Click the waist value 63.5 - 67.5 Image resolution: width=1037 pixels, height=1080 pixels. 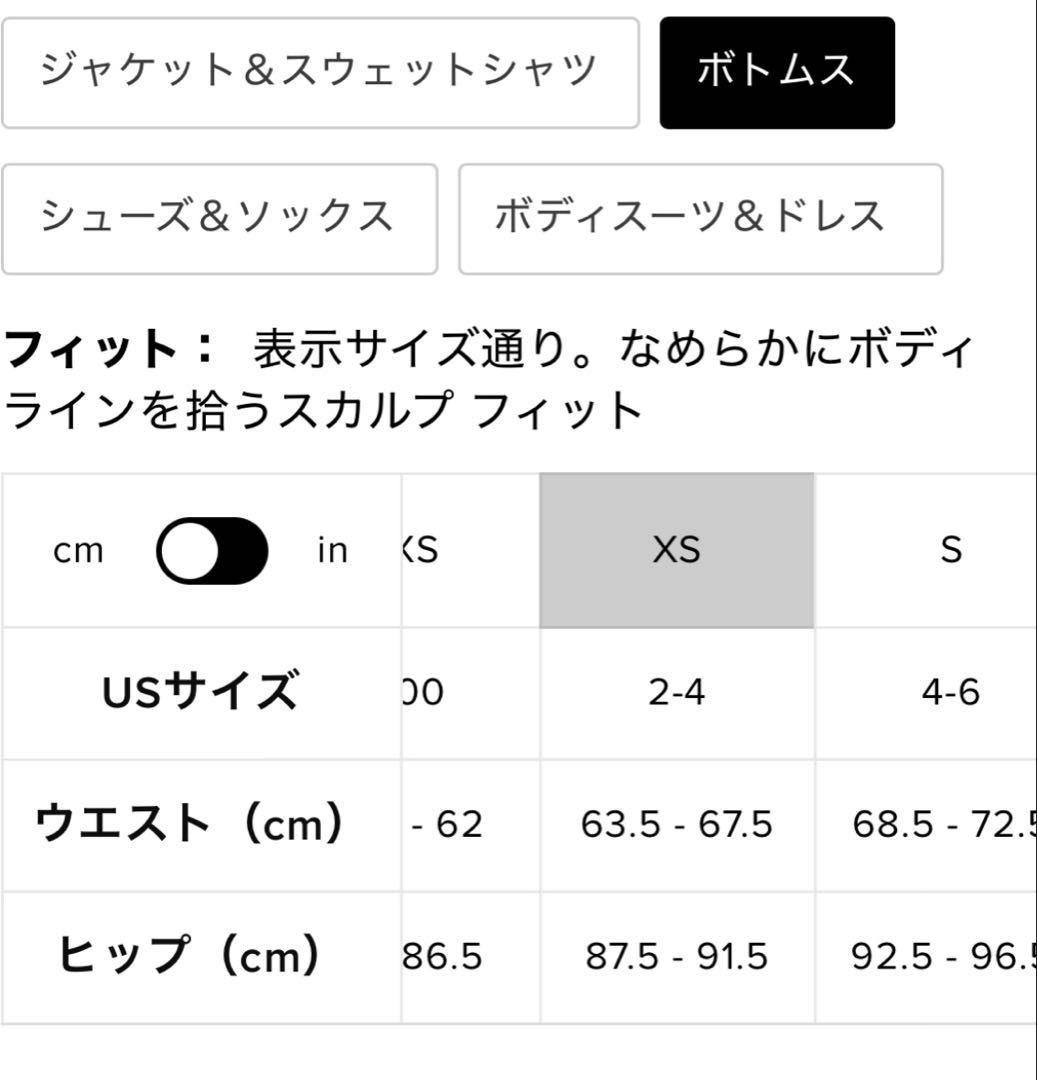677,825
